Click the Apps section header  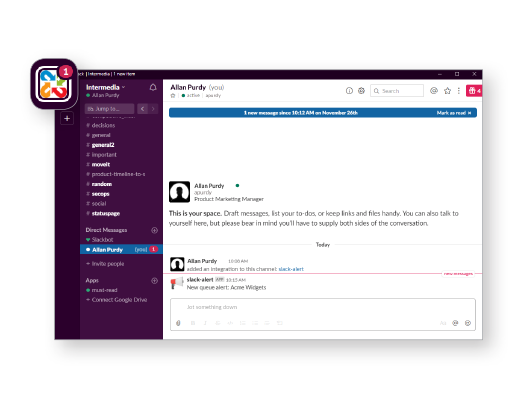tap(92, 280)
